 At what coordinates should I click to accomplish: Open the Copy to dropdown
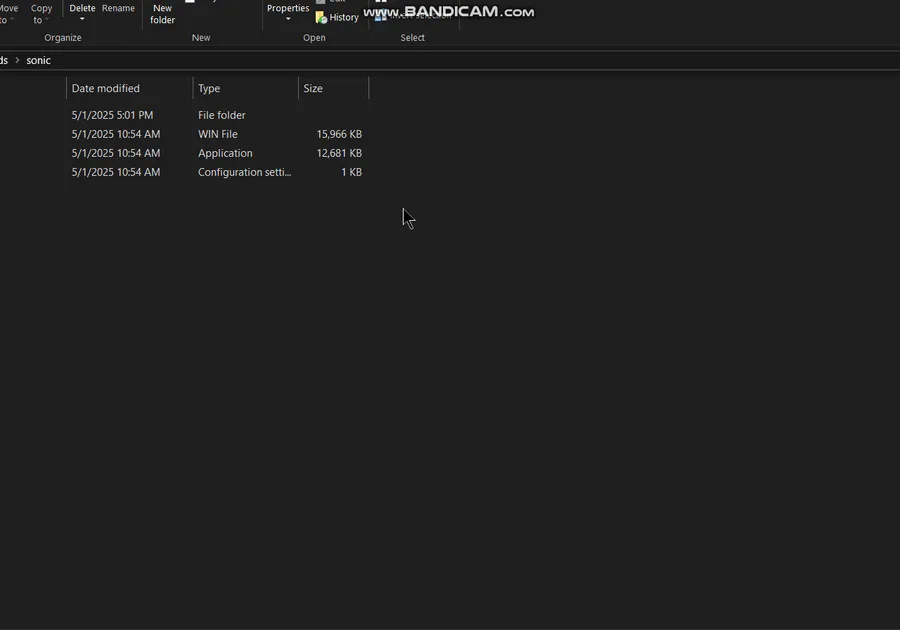coord(41,14)
